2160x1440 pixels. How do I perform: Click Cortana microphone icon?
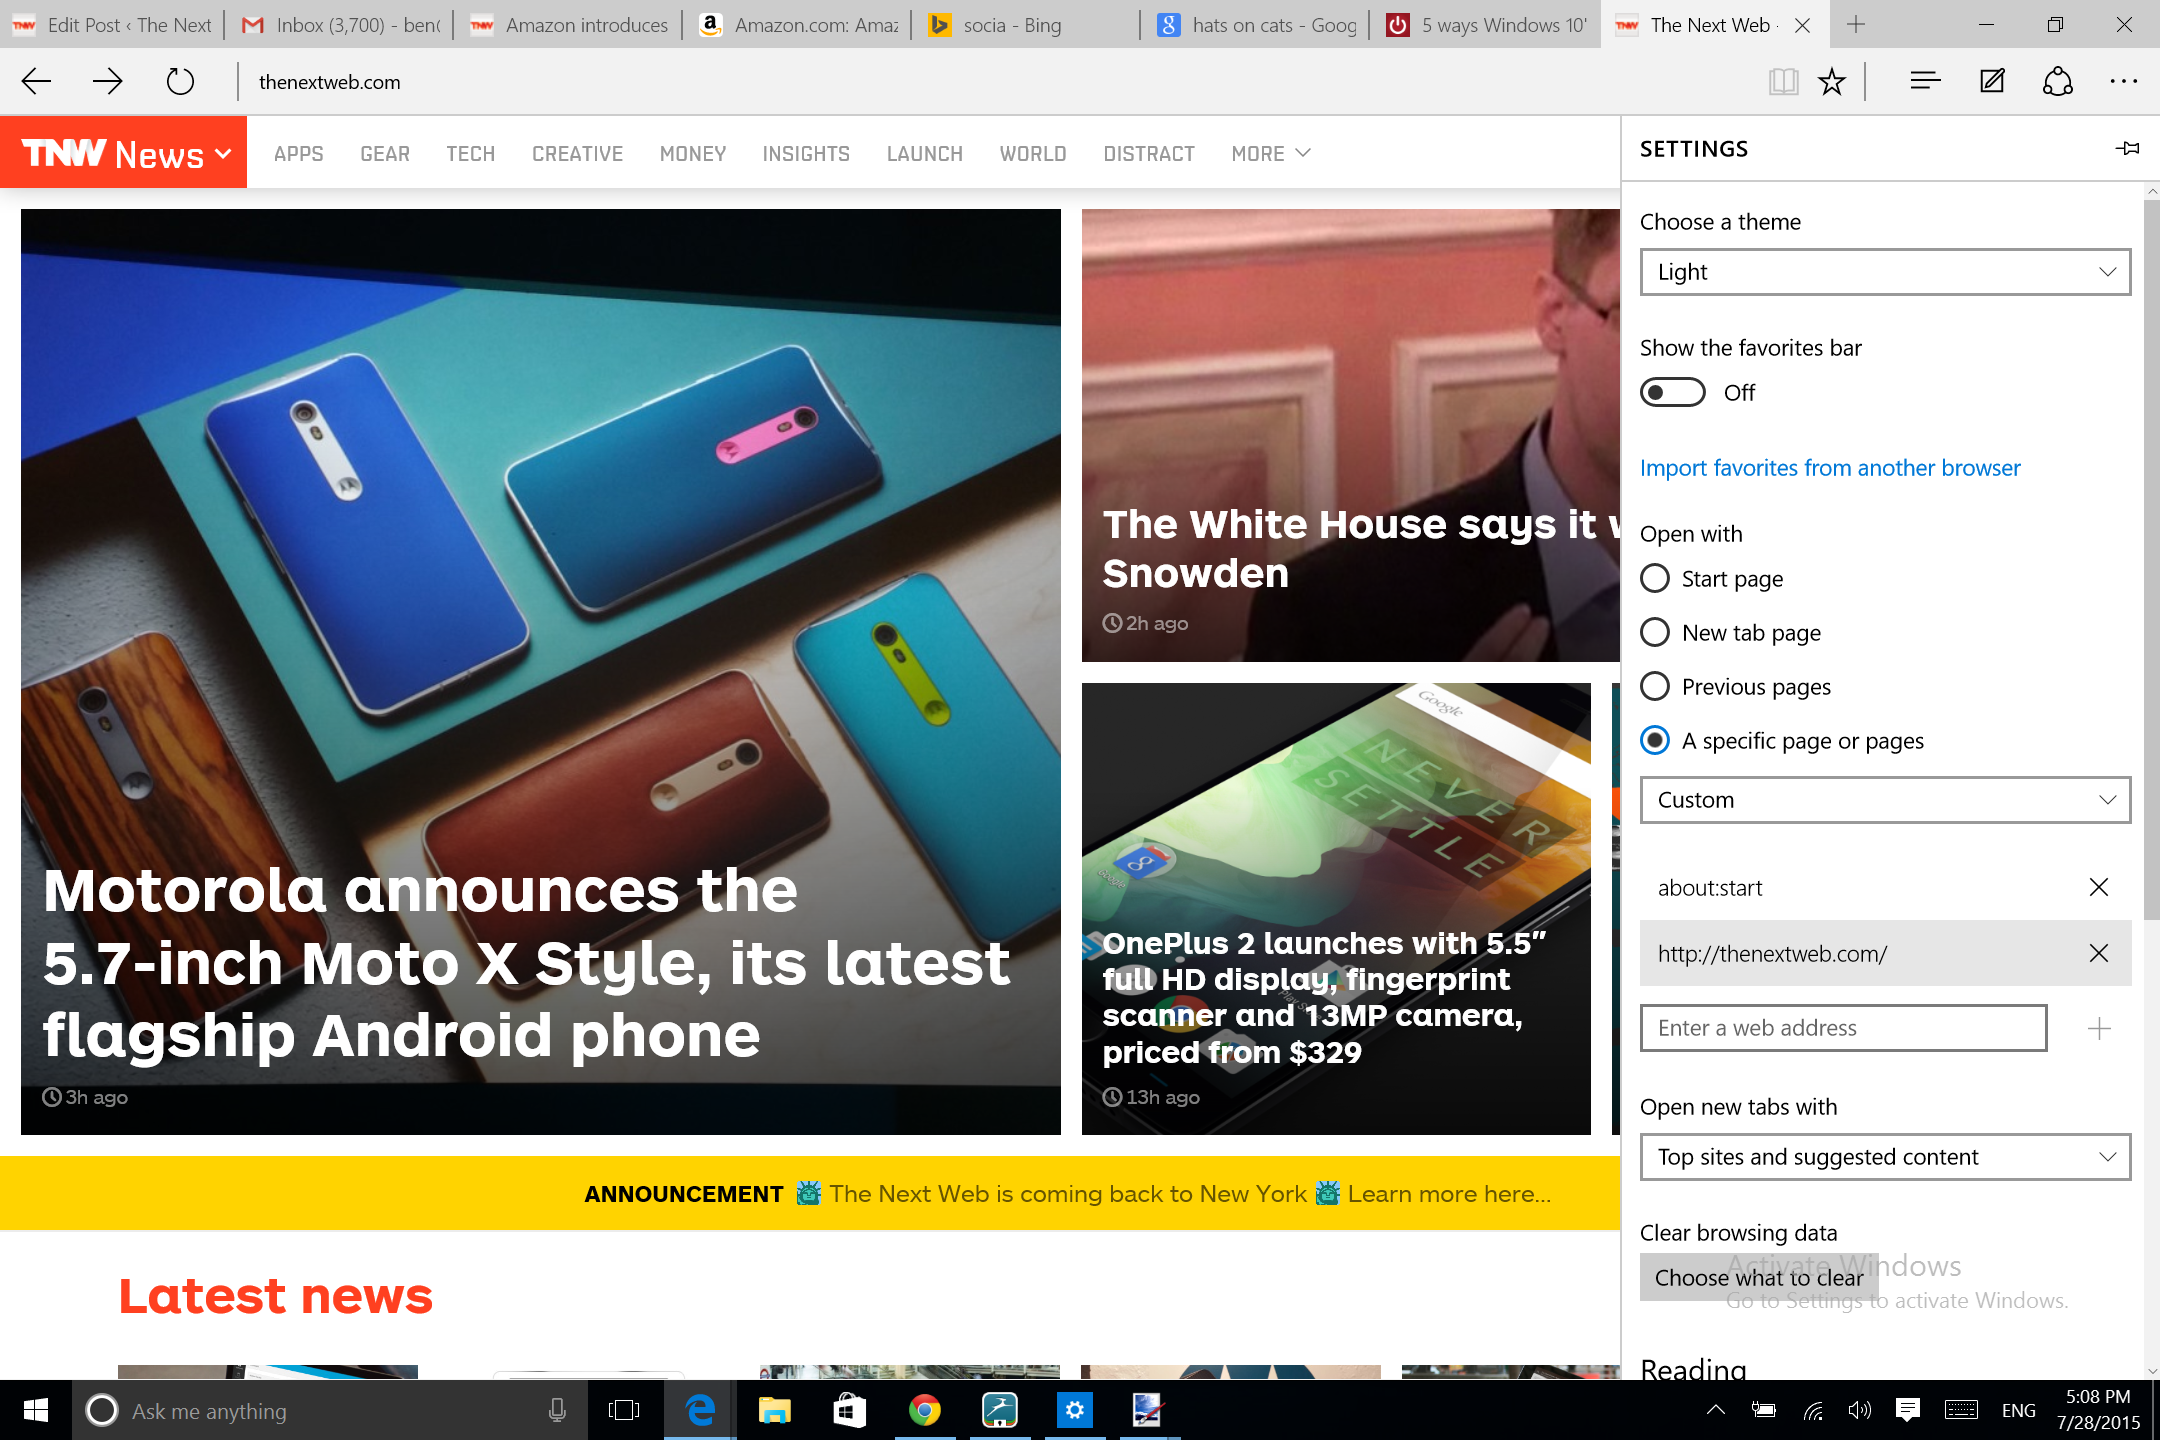tap(557, 1410)
